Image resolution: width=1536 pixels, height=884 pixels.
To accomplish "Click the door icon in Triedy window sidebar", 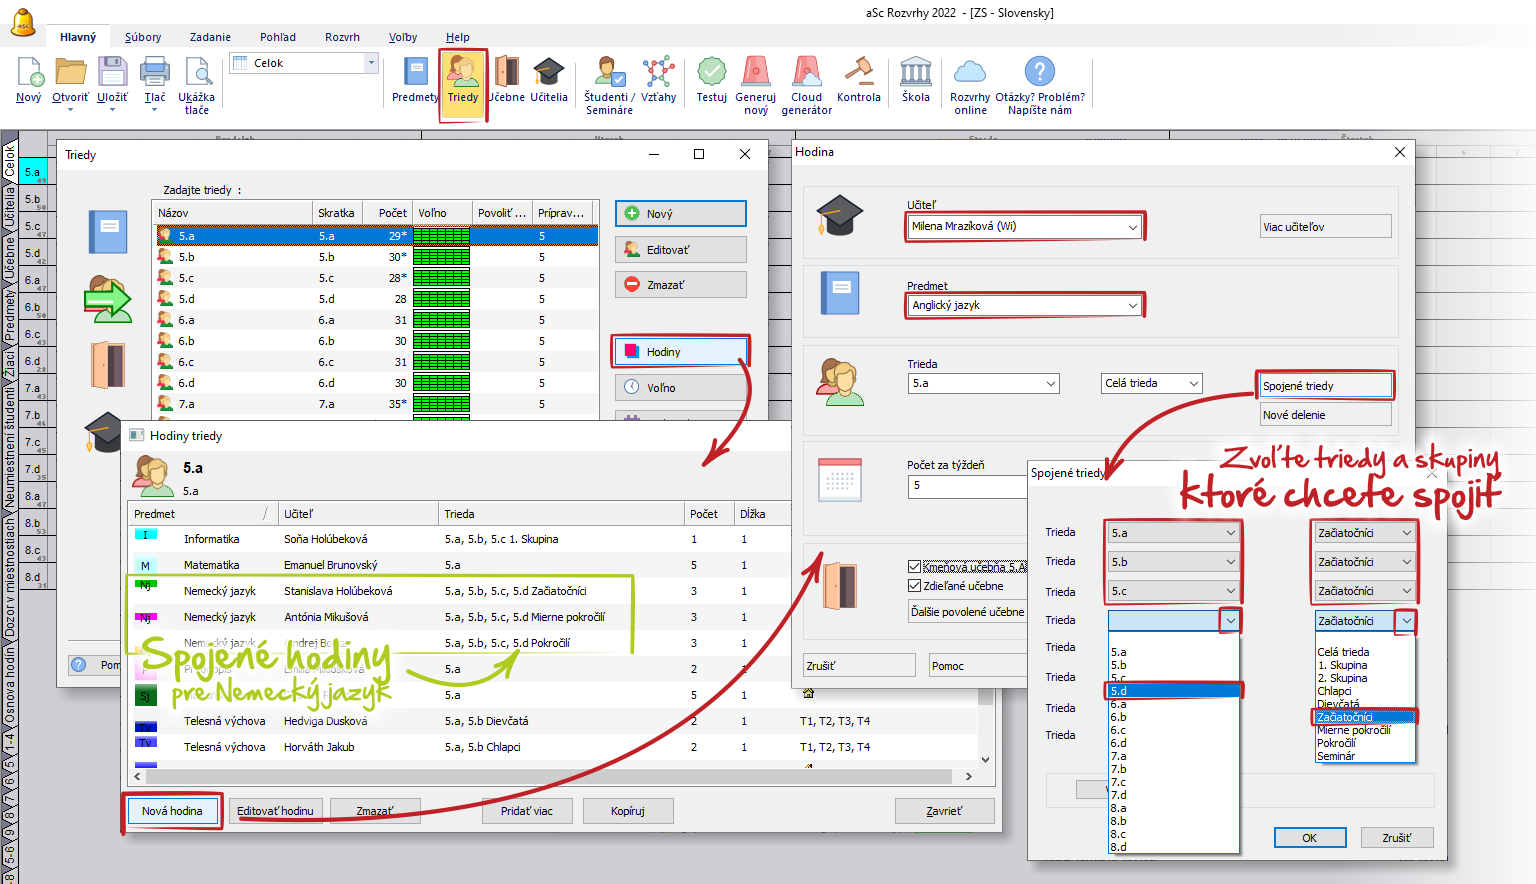I will click(x=108, y=365).
